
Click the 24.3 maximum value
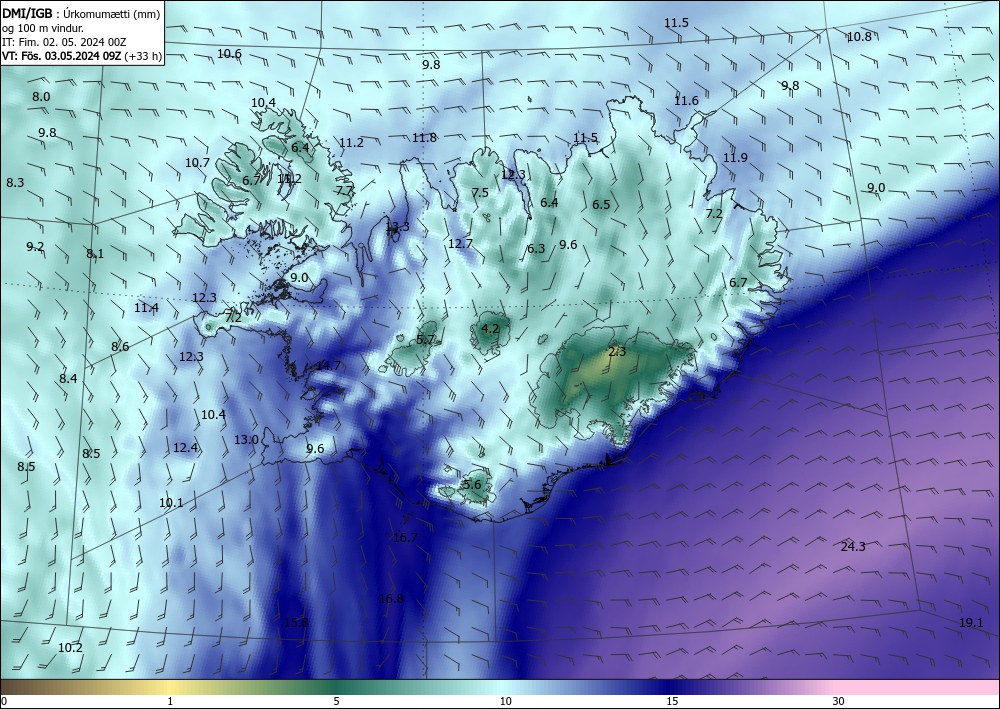click(x=853, y=546)
